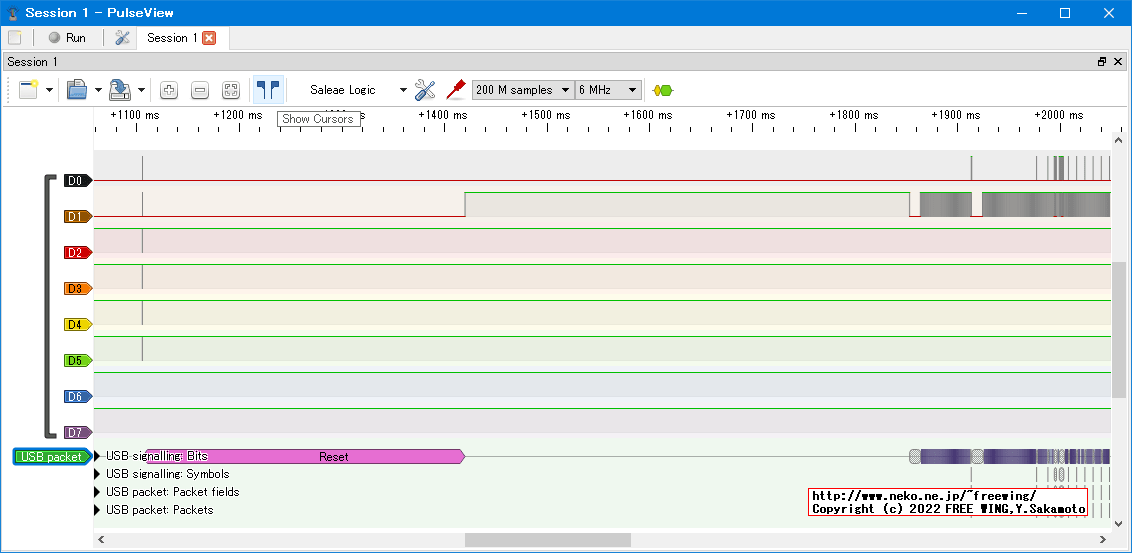
Task: Click the D1 channel label
Action: pos(76,217)
